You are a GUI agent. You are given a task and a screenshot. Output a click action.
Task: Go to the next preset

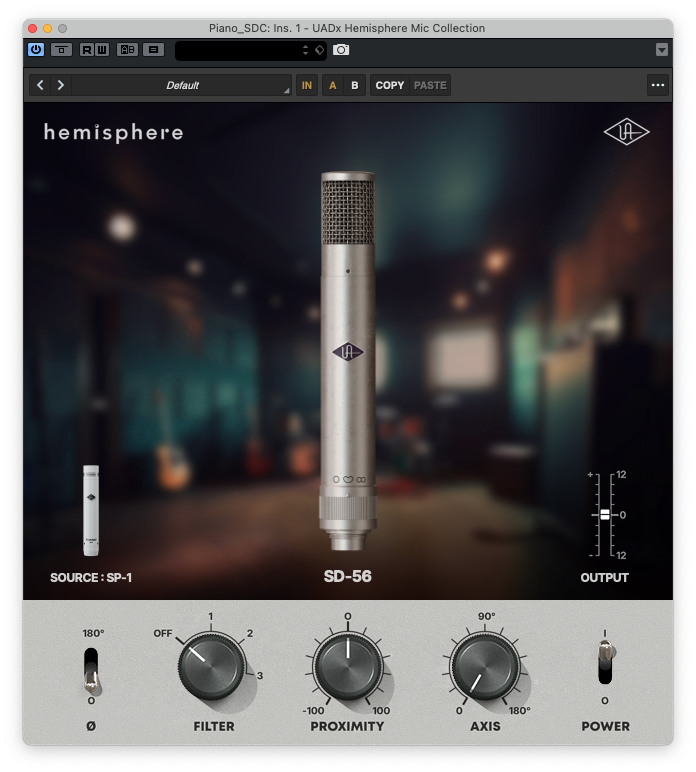pyautogui.click(x=61, y=85)
